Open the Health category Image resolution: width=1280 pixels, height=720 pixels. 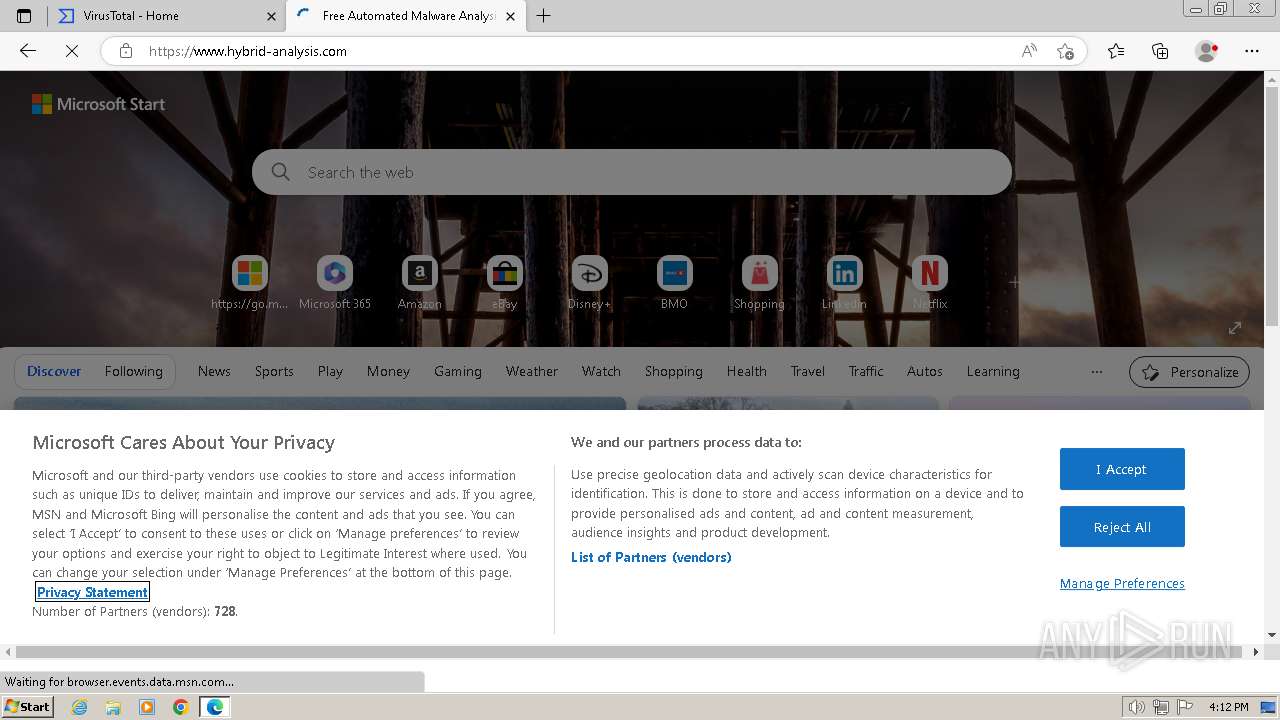coord(747,371)
